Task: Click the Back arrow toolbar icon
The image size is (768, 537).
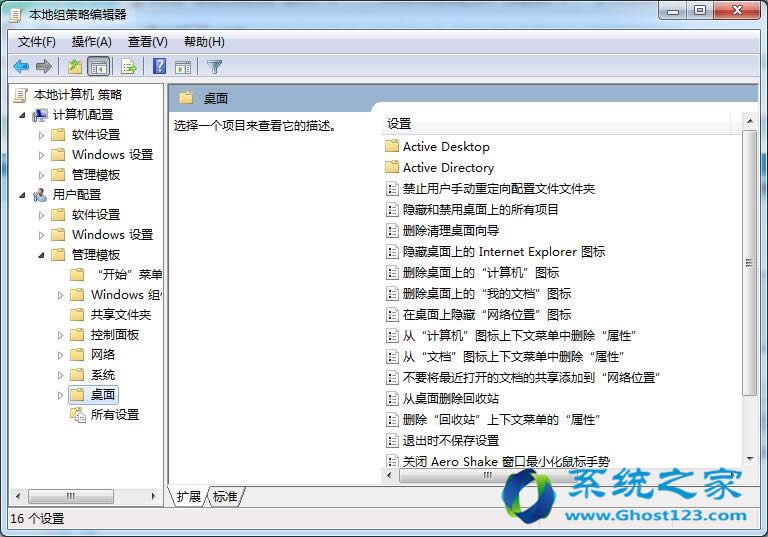Action: (21, 66)
